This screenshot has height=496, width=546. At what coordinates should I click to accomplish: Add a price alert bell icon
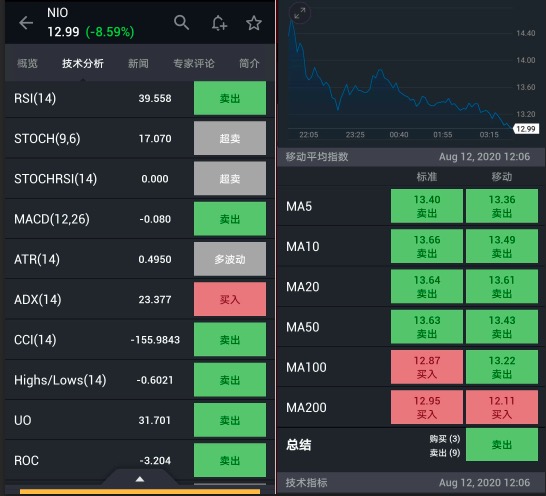click(x=219, y=23)
